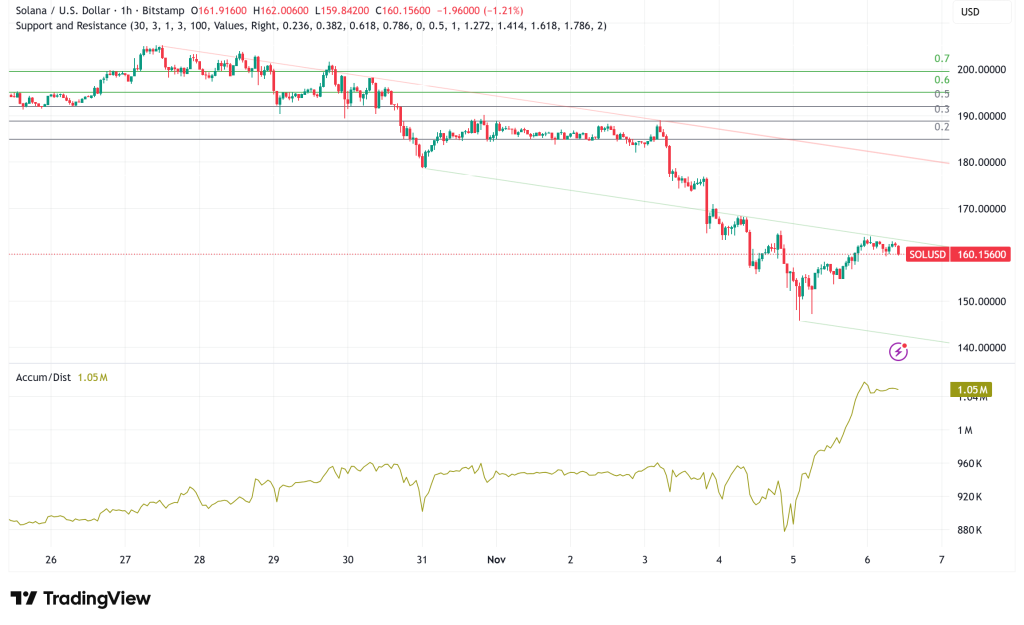Open the USD currency selector
This screenshot has width=1024, height=625.
click(969, 12)
